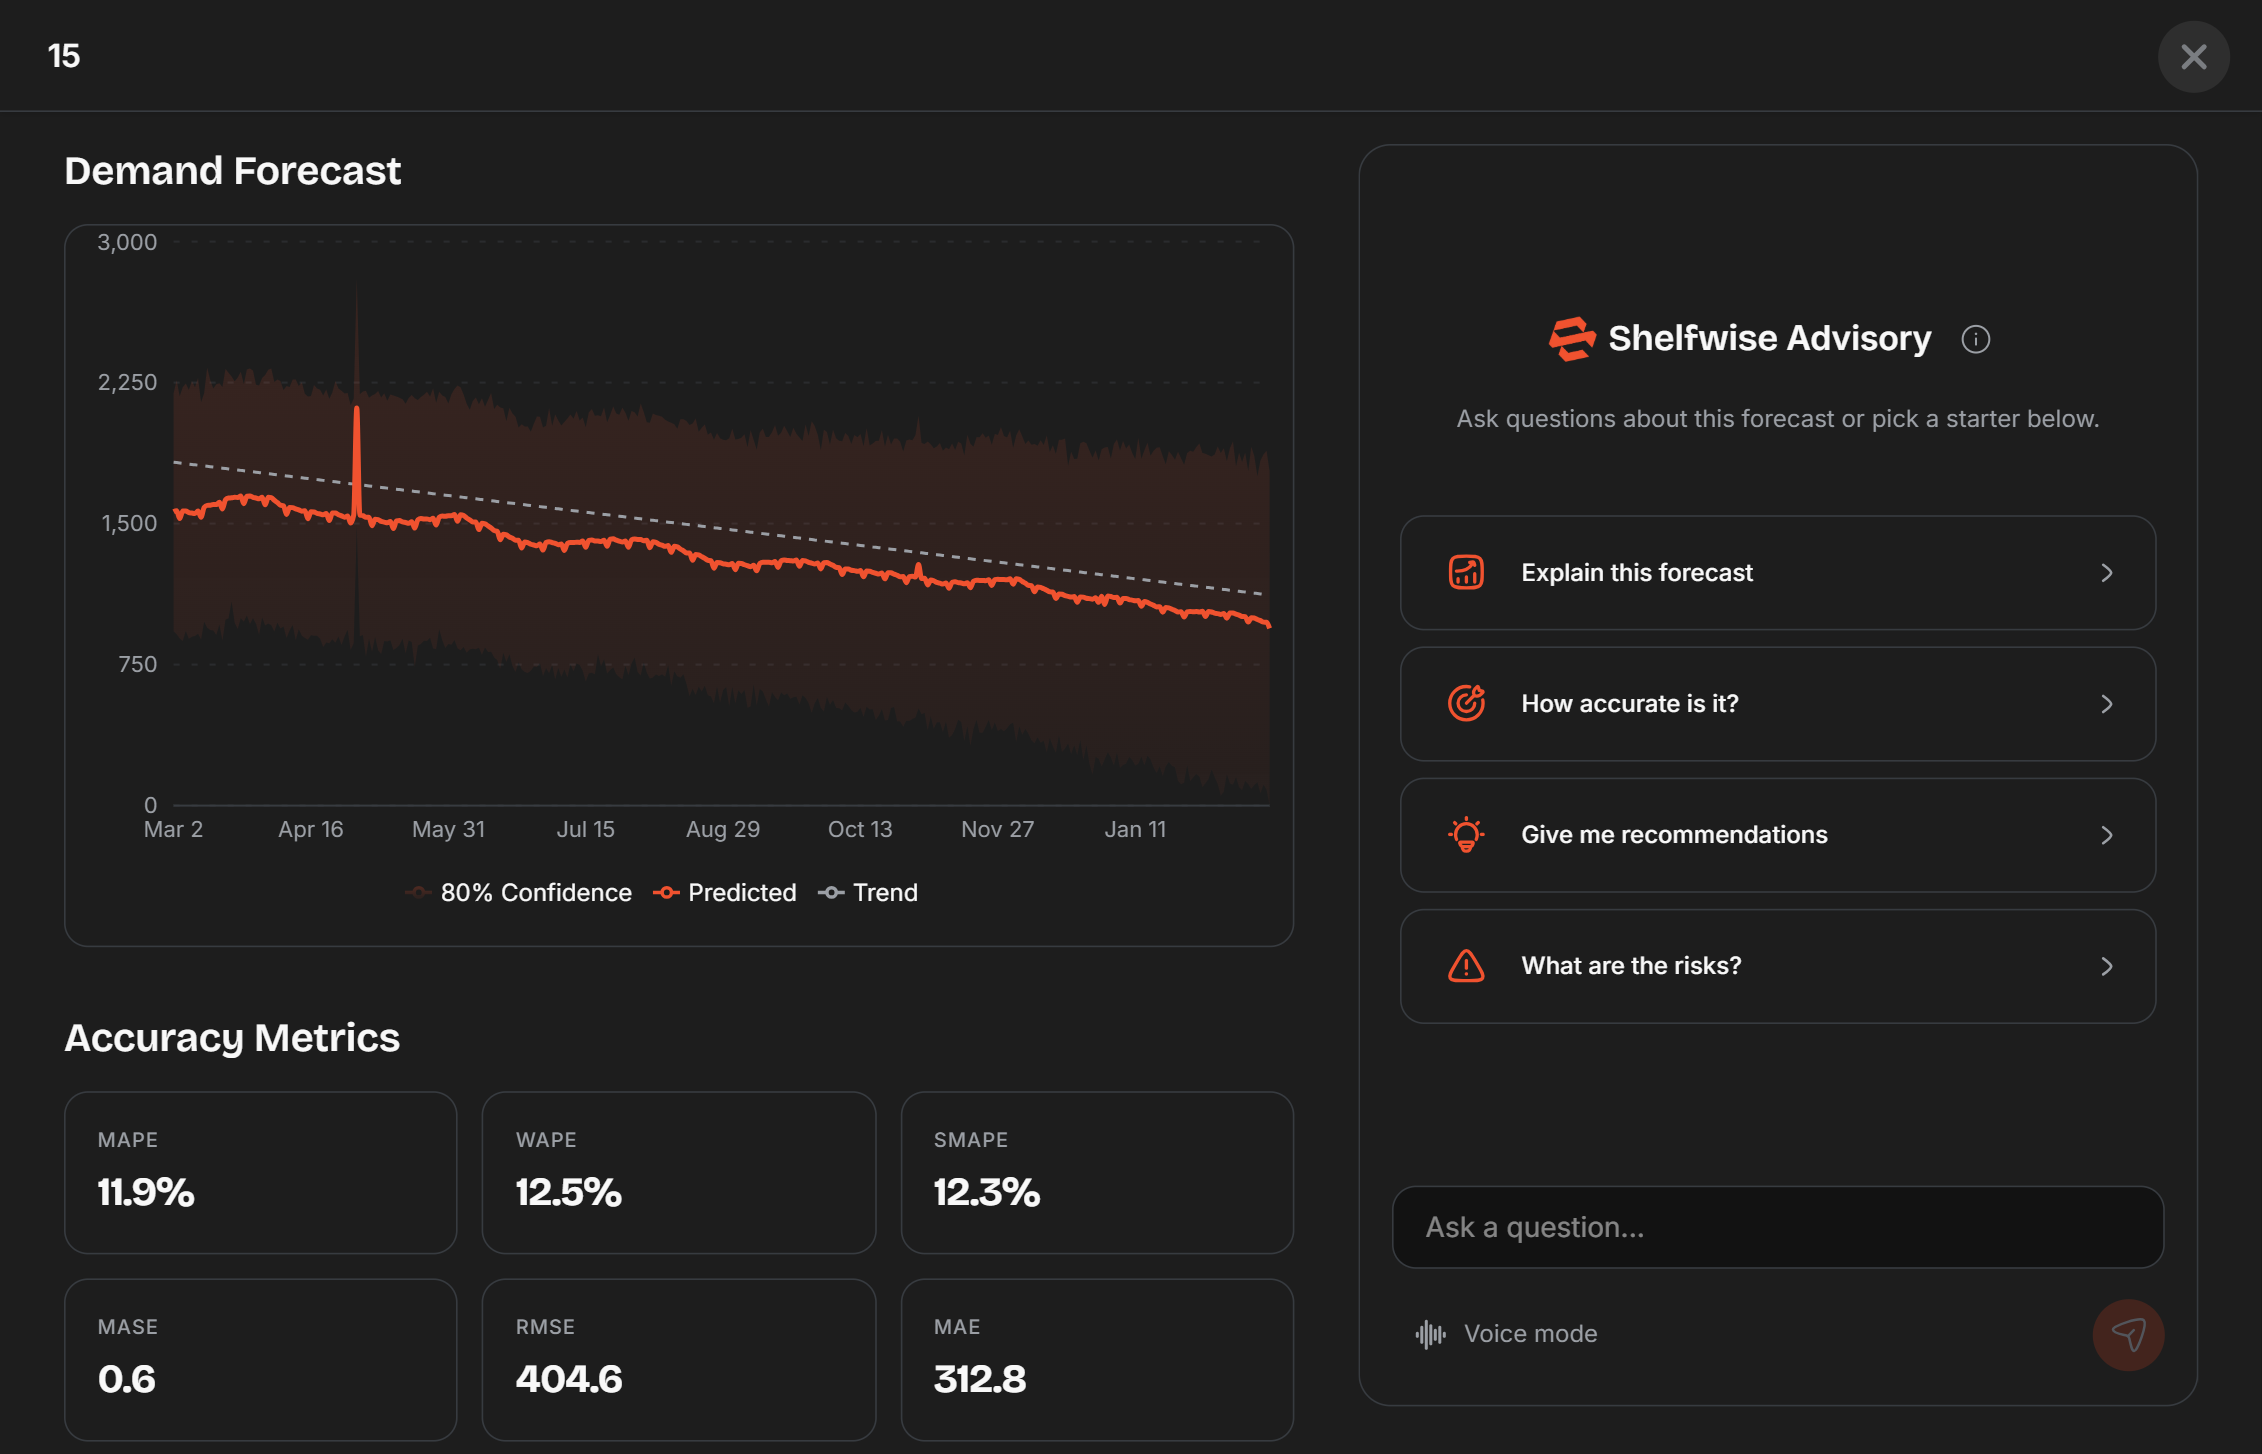Click the Explain this forecast chart icon
The image size is (2262, 1454).
click(x=1466, y=572)
